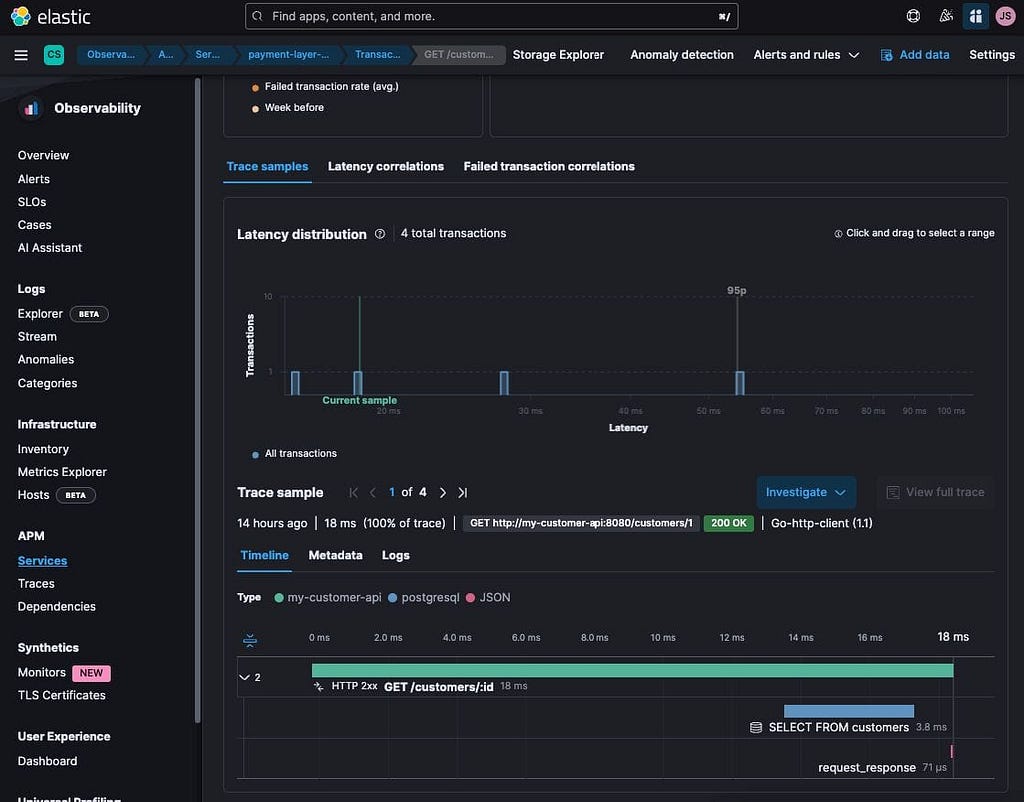Click the Elastic logo
The image size is (1024, 802).
coord(51,16)
